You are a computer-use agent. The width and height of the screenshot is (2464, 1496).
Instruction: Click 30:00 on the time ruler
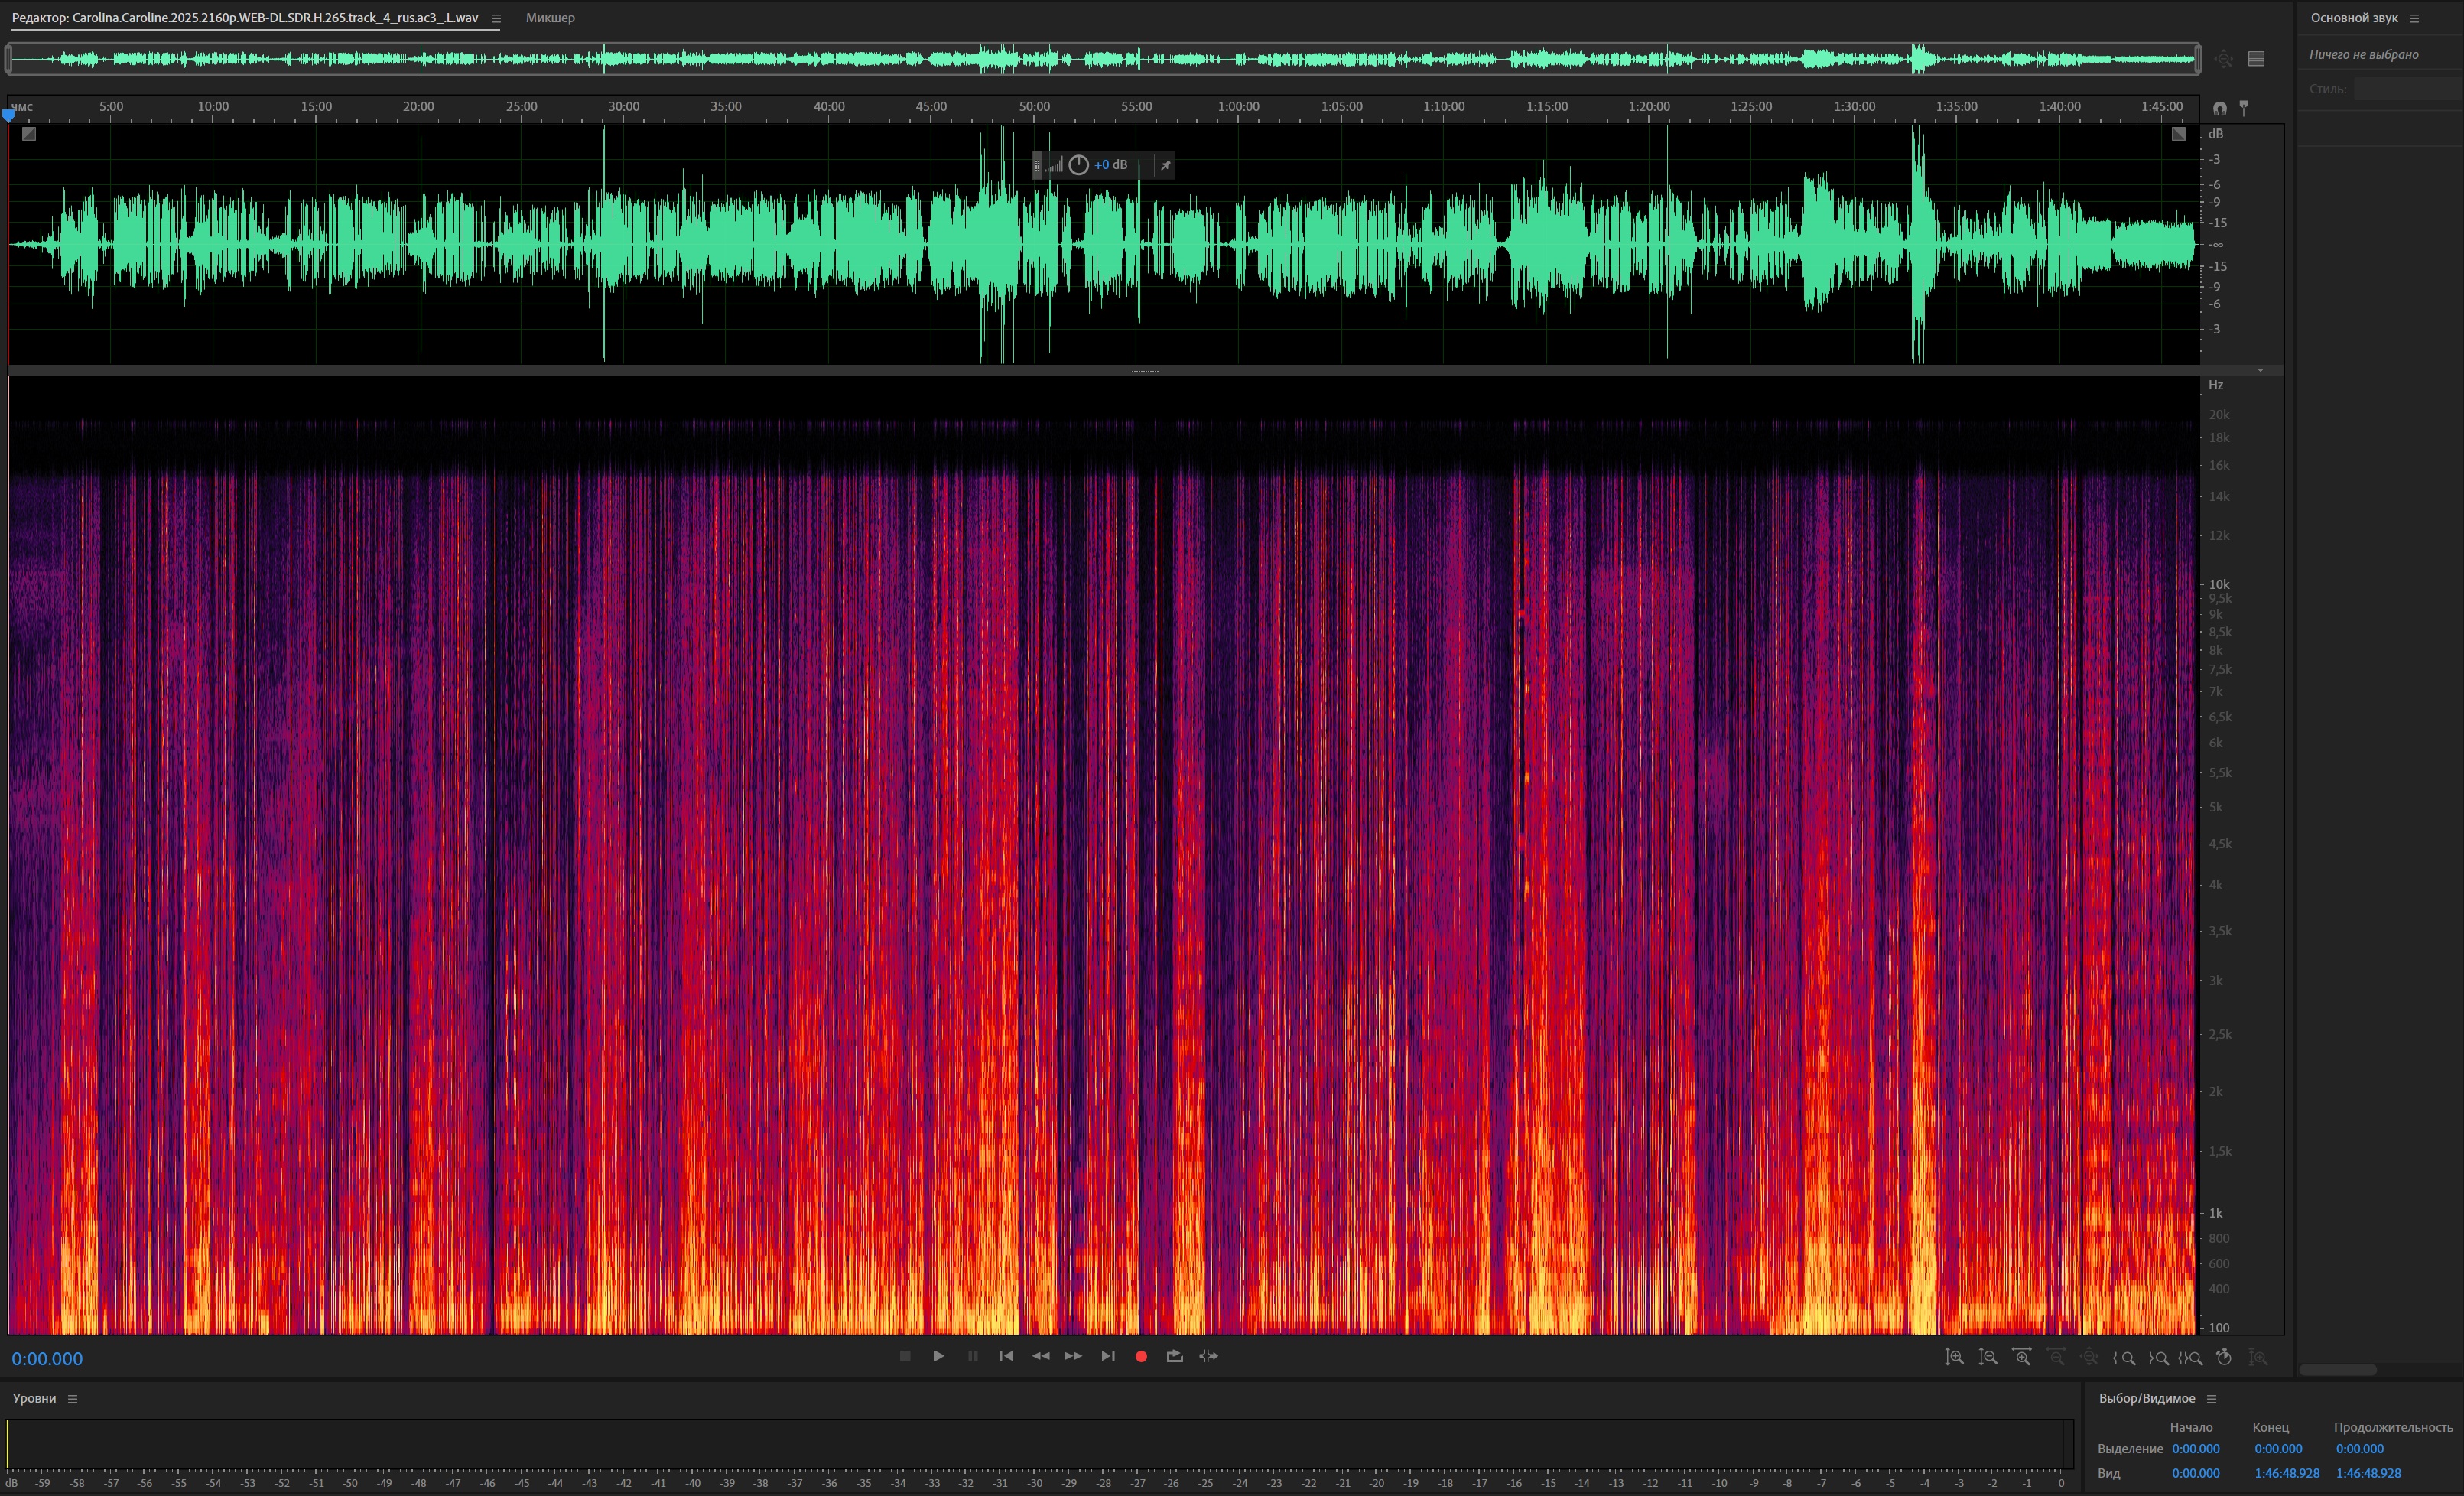(x=623, y=106)
